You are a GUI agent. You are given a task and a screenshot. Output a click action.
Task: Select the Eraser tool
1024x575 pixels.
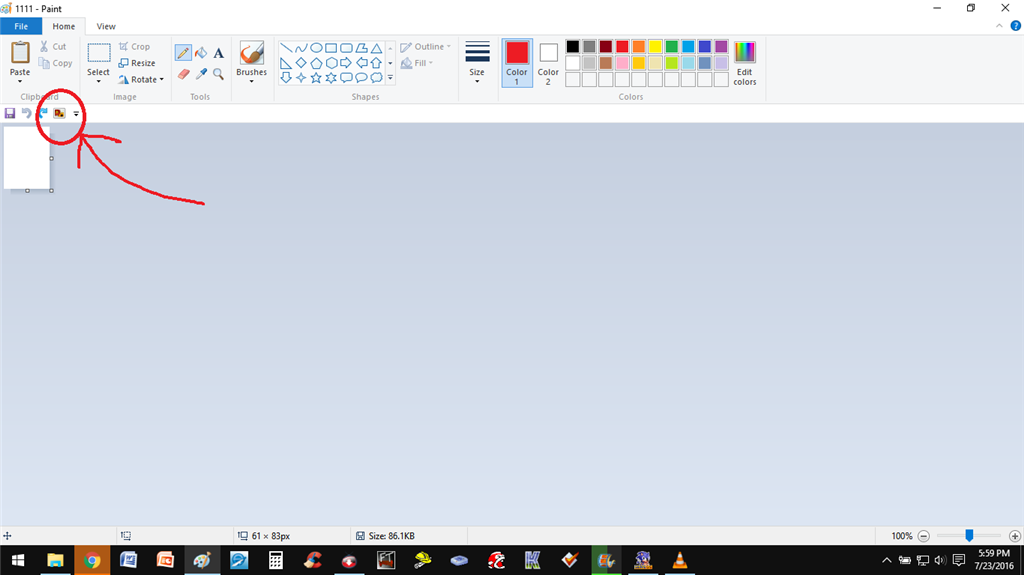(x=184, y=74)
